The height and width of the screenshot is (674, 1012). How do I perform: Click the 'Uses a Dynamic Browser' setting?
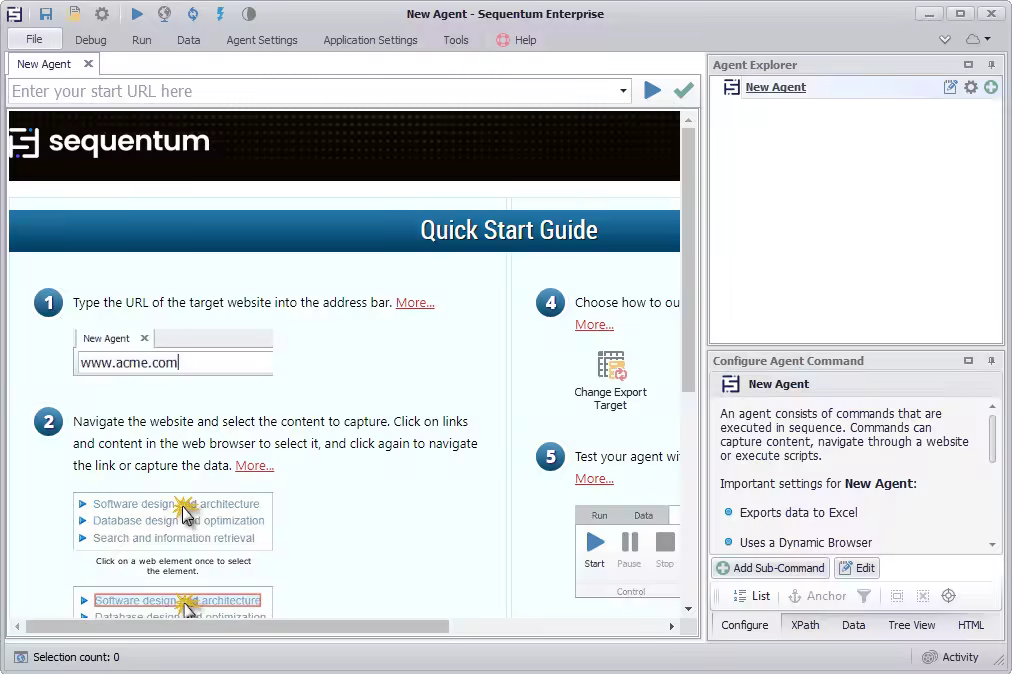click(805, 543)
